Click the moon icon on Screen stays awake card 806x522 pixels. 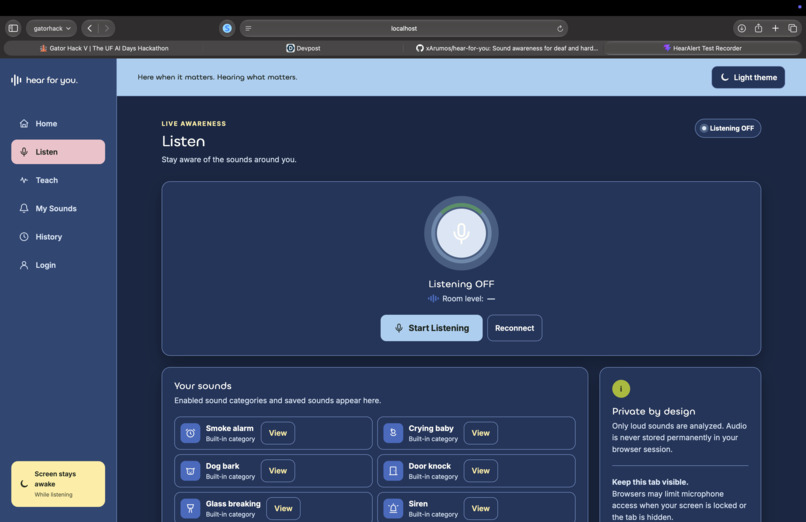(x=24, y=483)
